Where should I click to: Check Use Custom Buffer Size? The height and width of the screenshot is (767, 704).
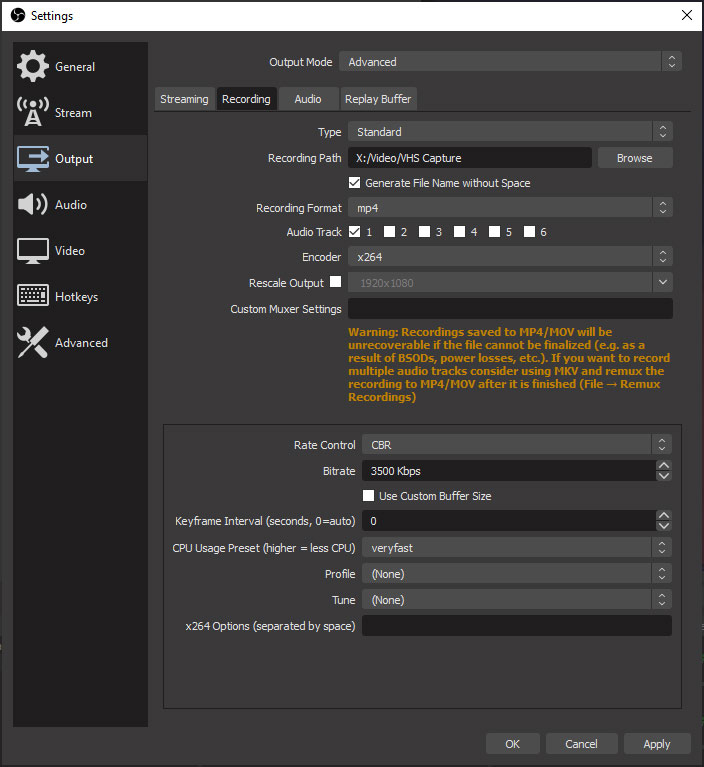tap(368, 496)
